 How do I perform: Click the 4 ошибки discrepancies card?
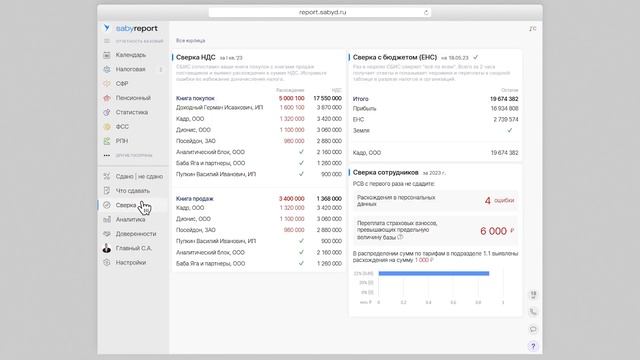(x=436, y=200)
